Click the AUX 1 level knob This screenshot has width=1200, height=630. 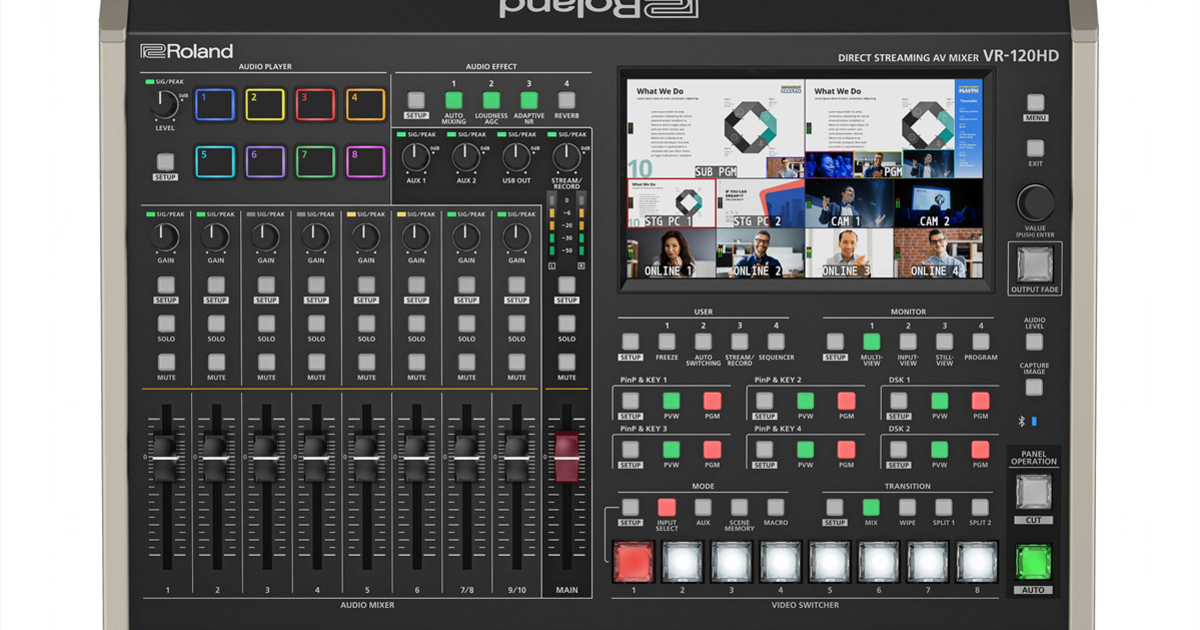pyautogui.click(x=416, y=157)
